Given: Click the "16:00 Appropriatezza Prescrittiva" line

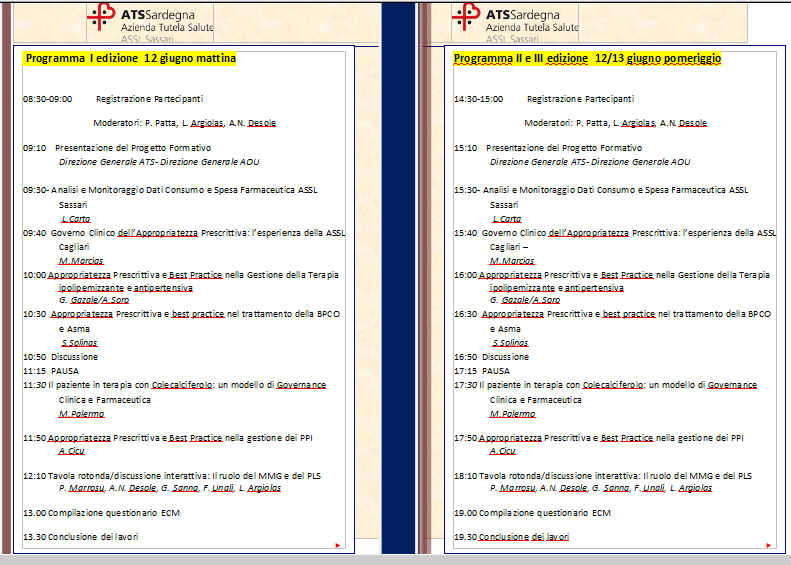Looking at the screenshot, I should [x=611, y=275].
